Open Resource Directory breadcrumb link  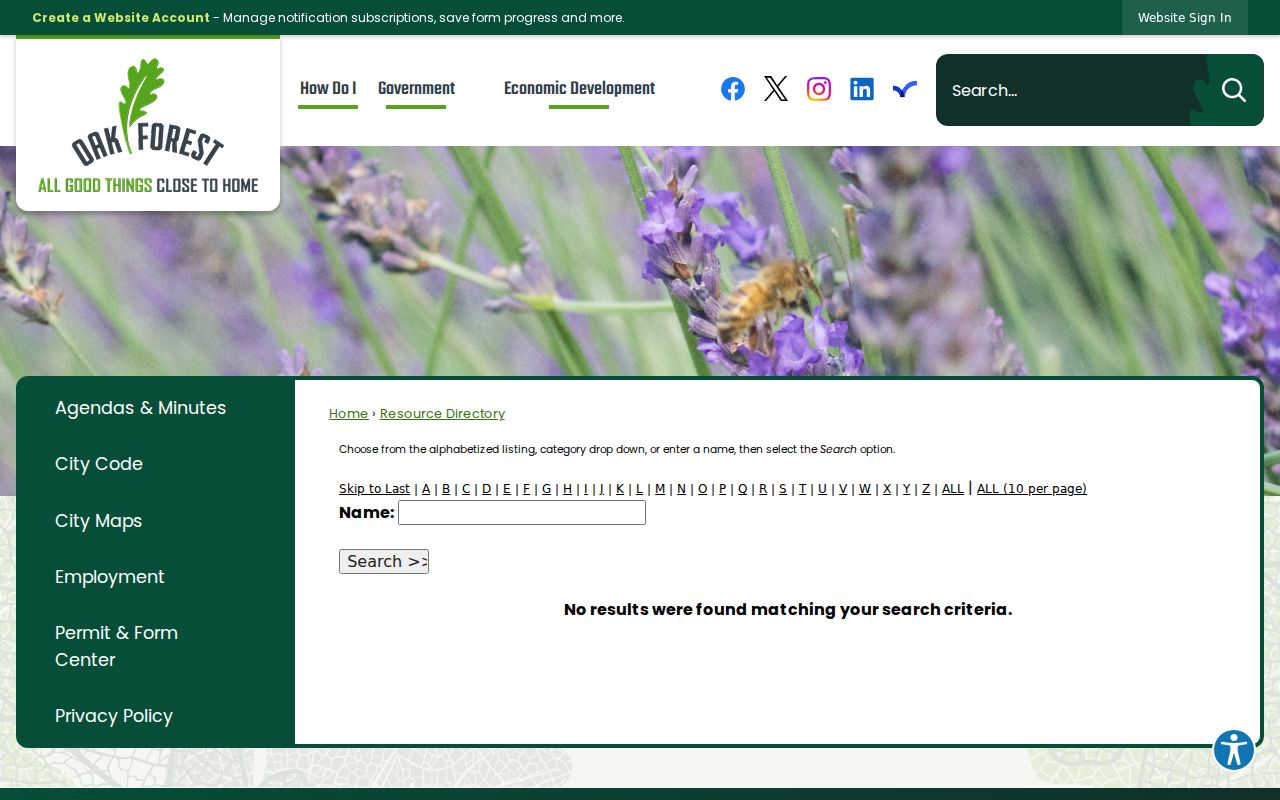[x=442, y=414]
